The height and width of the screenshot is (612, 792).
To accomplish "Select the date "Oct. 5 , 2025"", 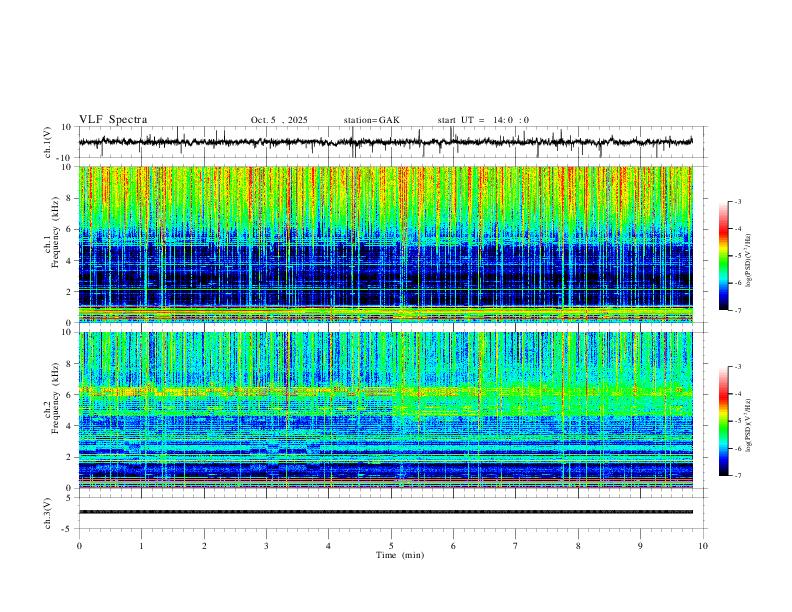I will 279,120.
